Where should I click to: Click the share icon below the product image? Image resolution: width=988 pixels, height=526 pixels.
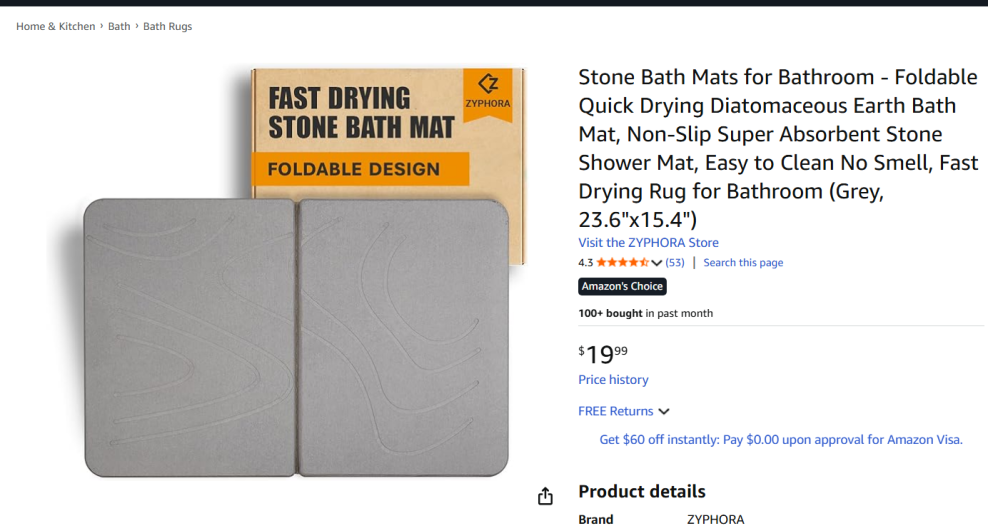coord(545,497)
